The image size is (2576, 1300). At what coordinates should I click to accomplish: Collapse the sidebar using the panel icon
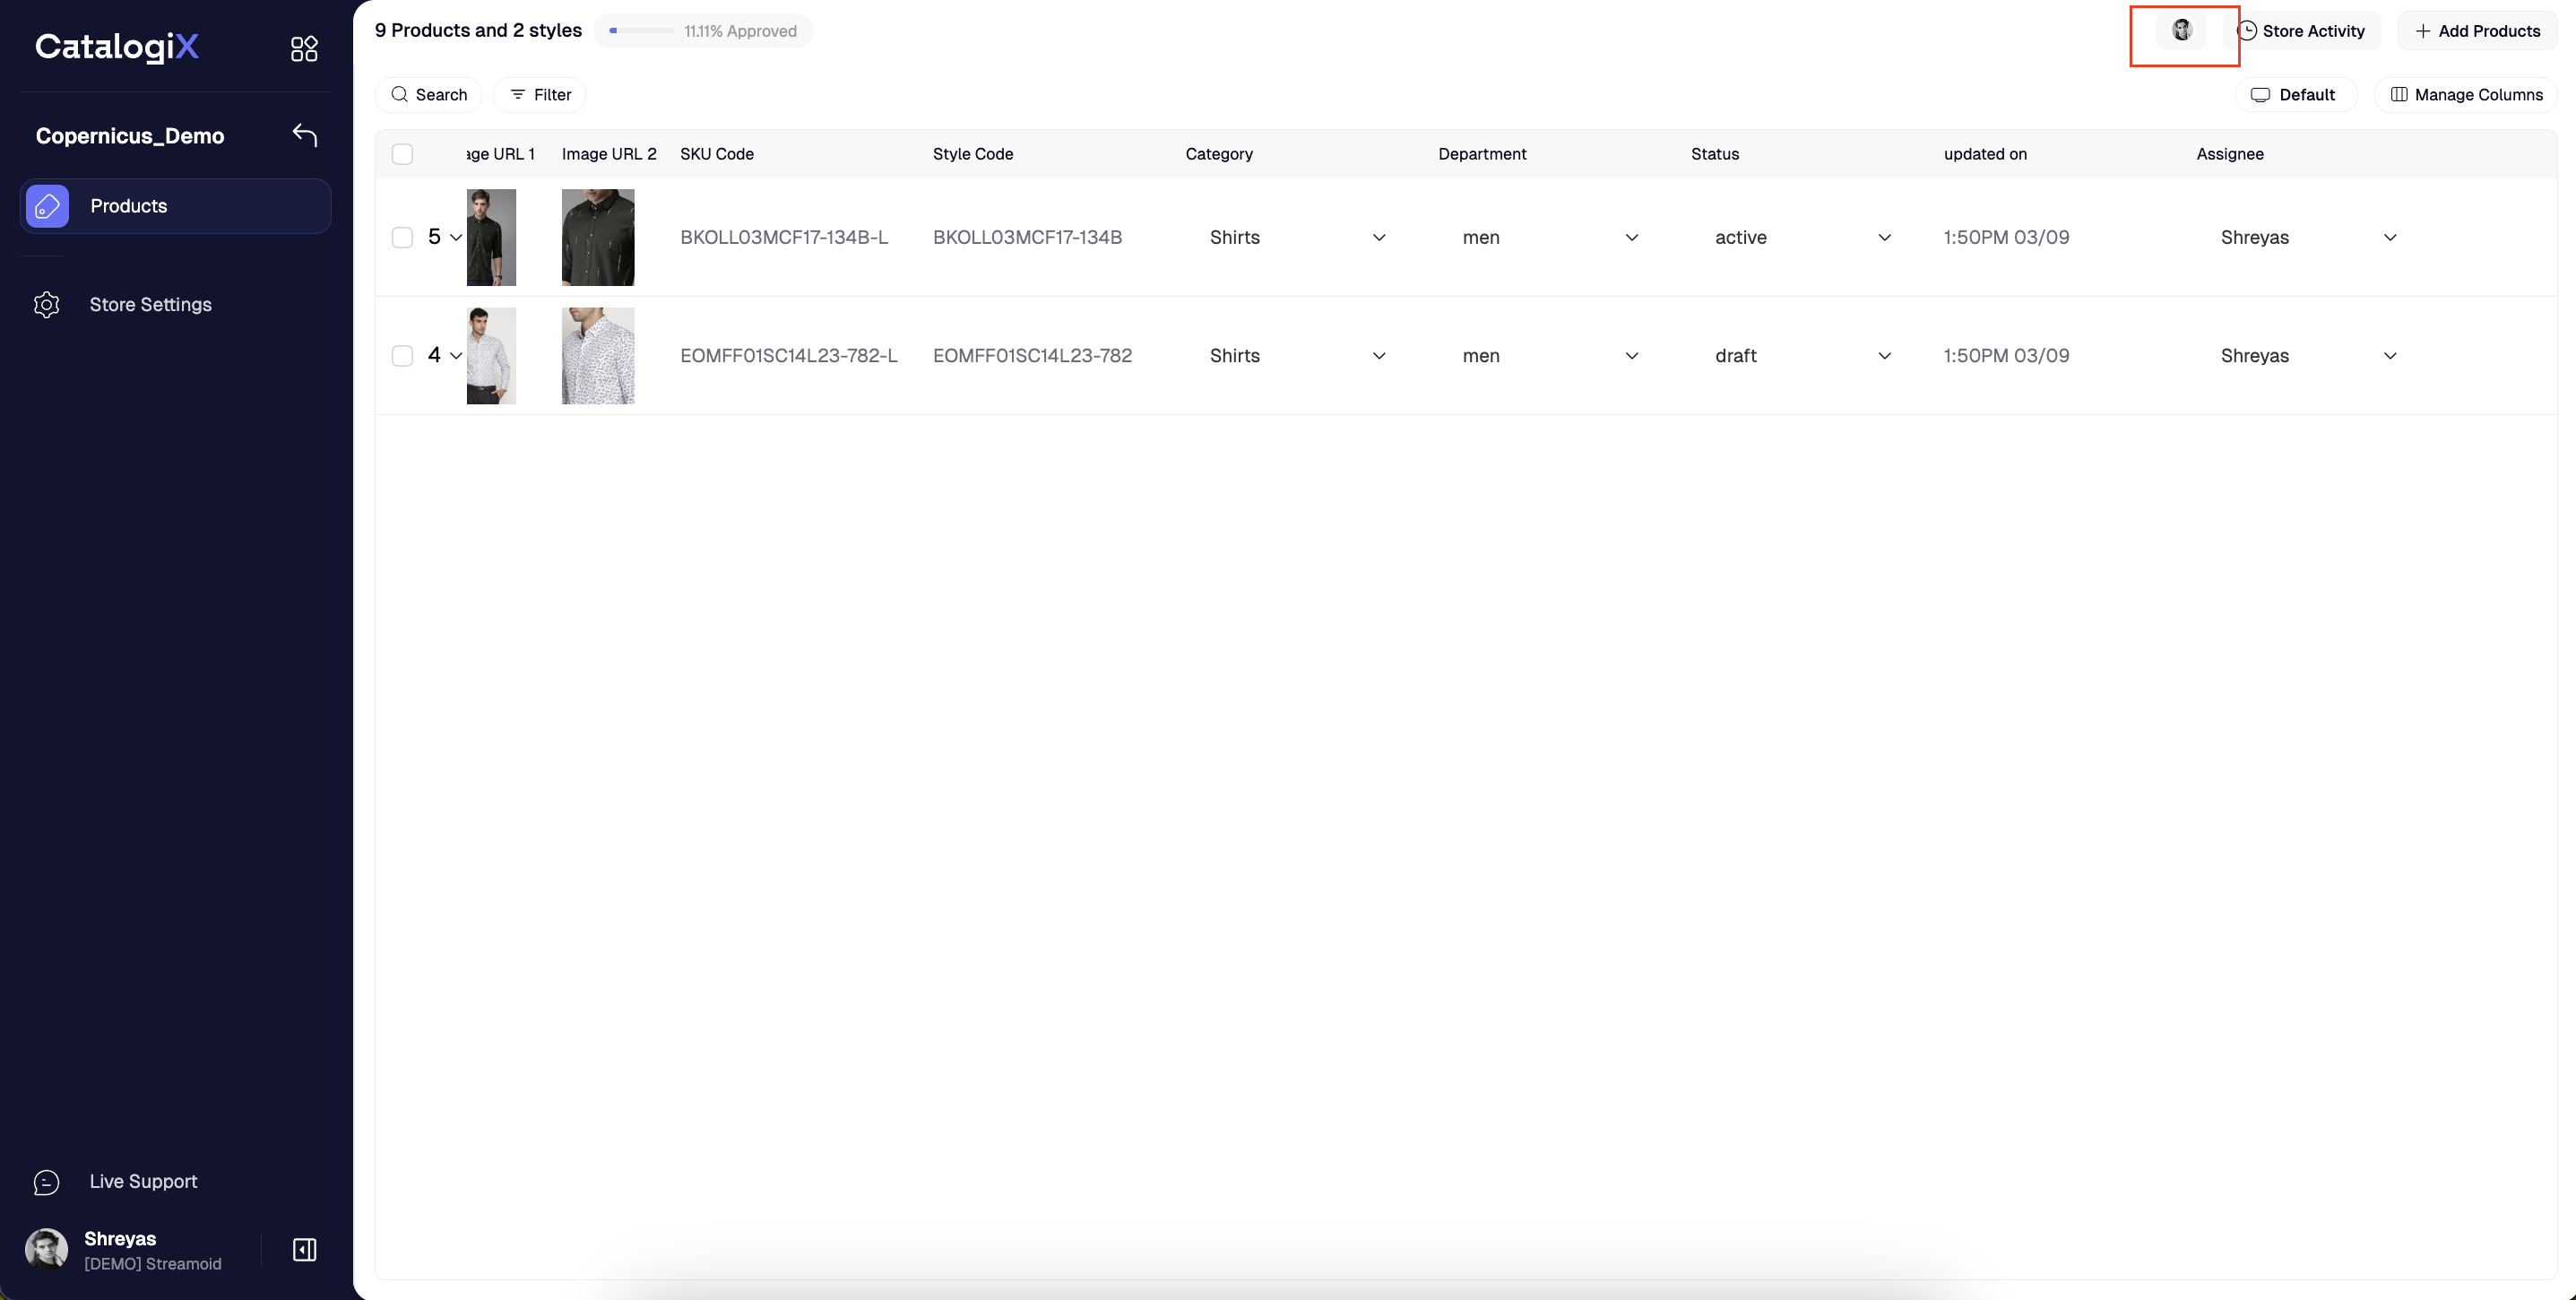pos(304,1249)
